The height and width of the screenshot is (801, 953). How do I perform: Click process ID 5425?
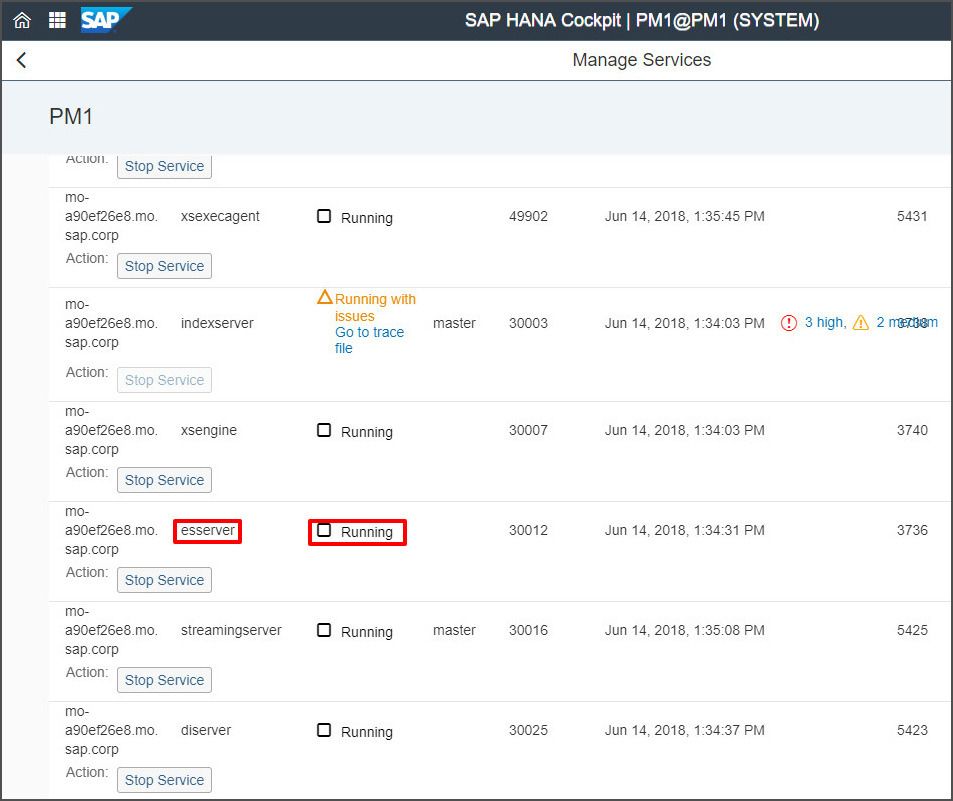point(912,630)
